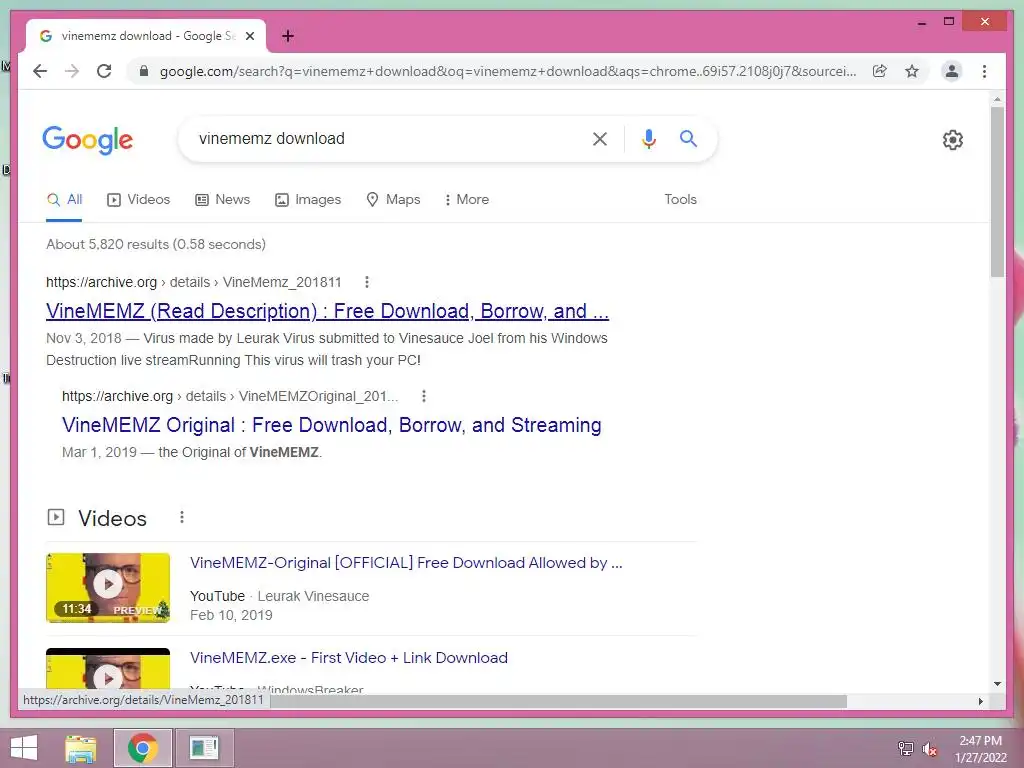This screenshot has height=768, width=1024.
Task: Open the Windows Start menu
Action: tap(24, 748)
